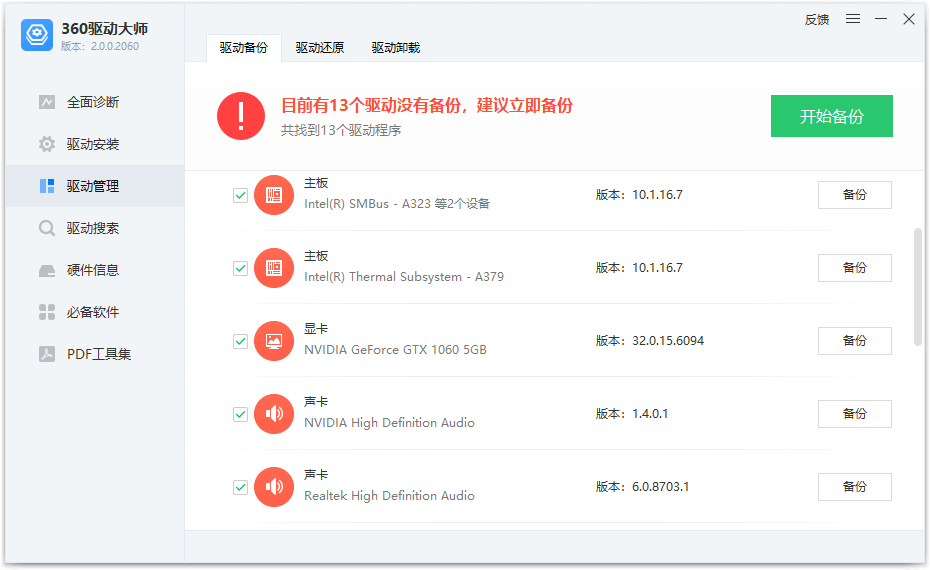
Task: Click the PDF工具集 document icon
Action: pyautogui.click(x=47, y=354)
